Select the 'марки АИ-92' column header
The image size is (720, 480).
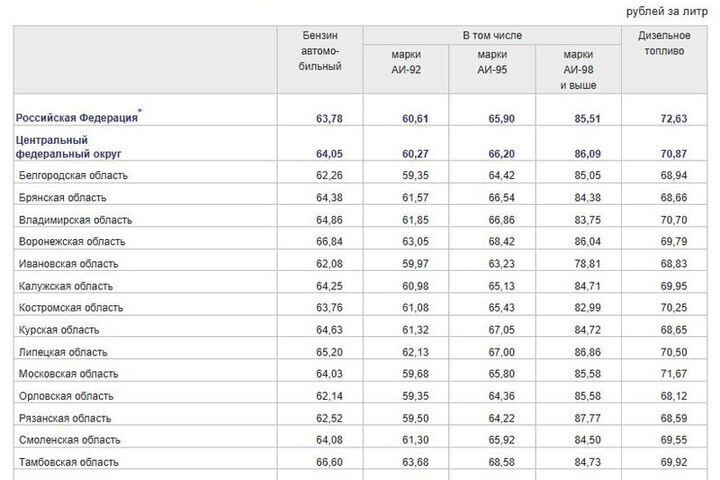click(407, 62)
